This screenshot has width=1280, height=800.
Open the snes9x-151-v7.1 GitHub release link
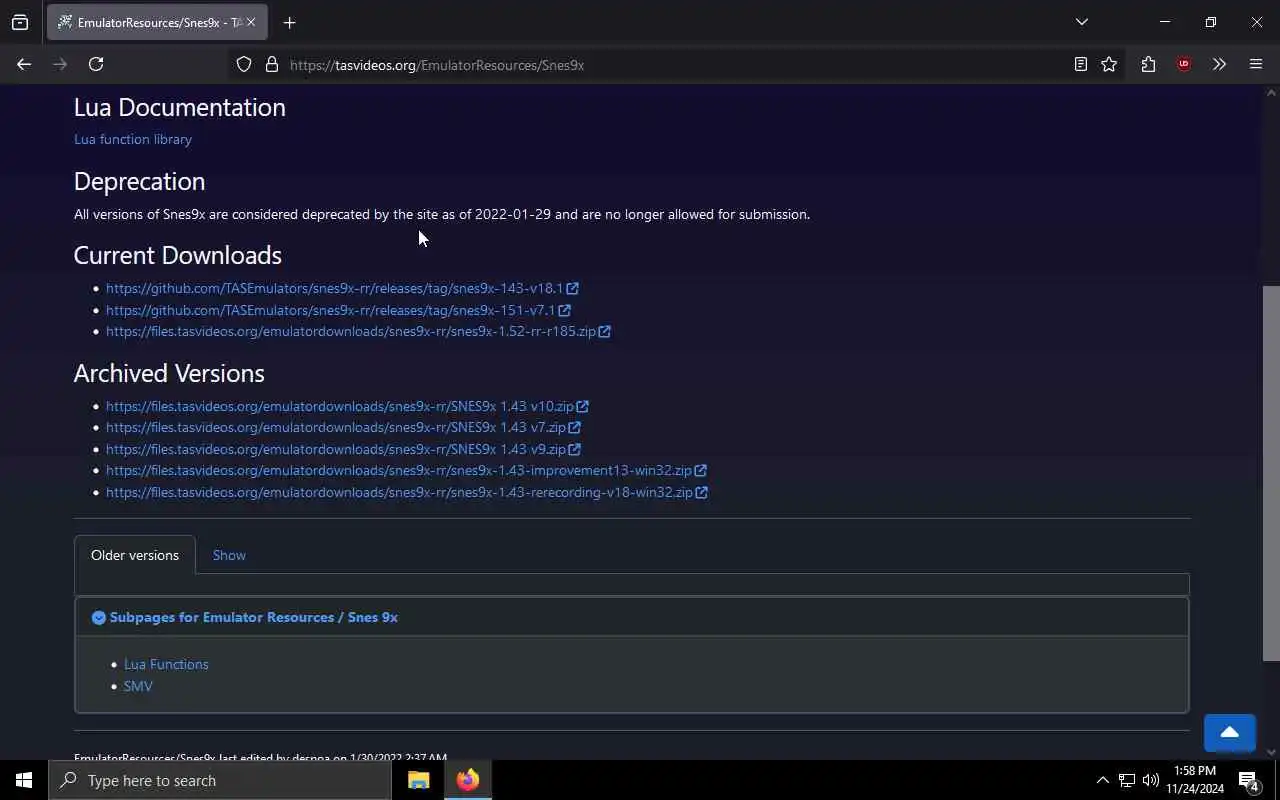coord(330,310)
